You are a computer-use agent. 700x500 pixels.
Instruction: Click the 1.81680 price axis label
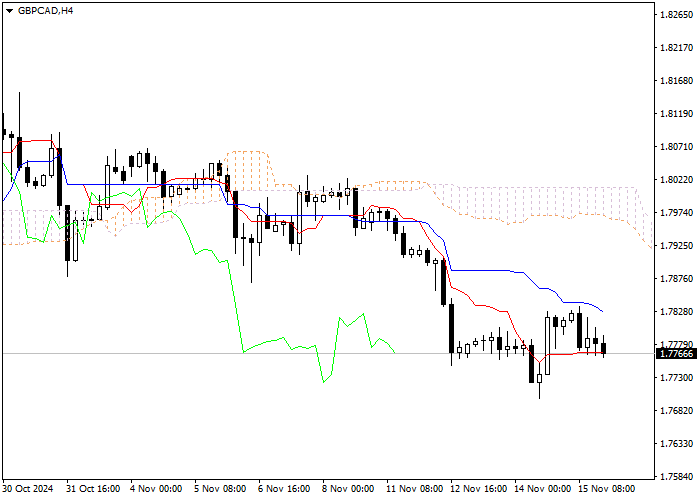coord(676,81)
